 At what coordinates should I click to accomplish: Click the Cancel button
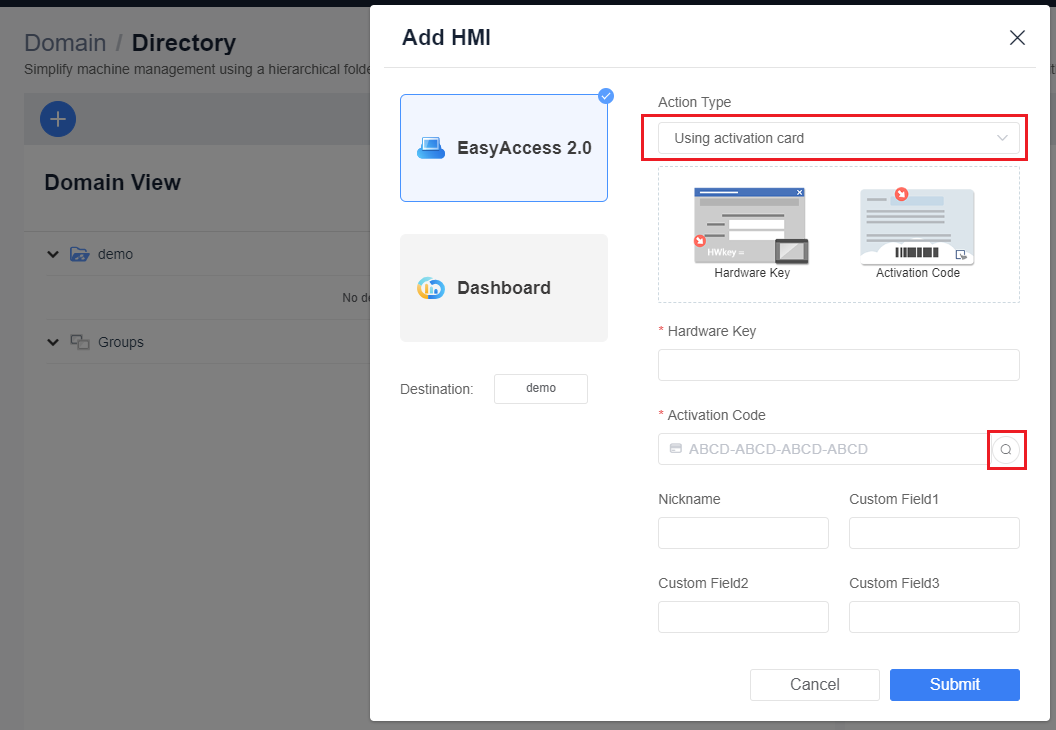point(814,685)
